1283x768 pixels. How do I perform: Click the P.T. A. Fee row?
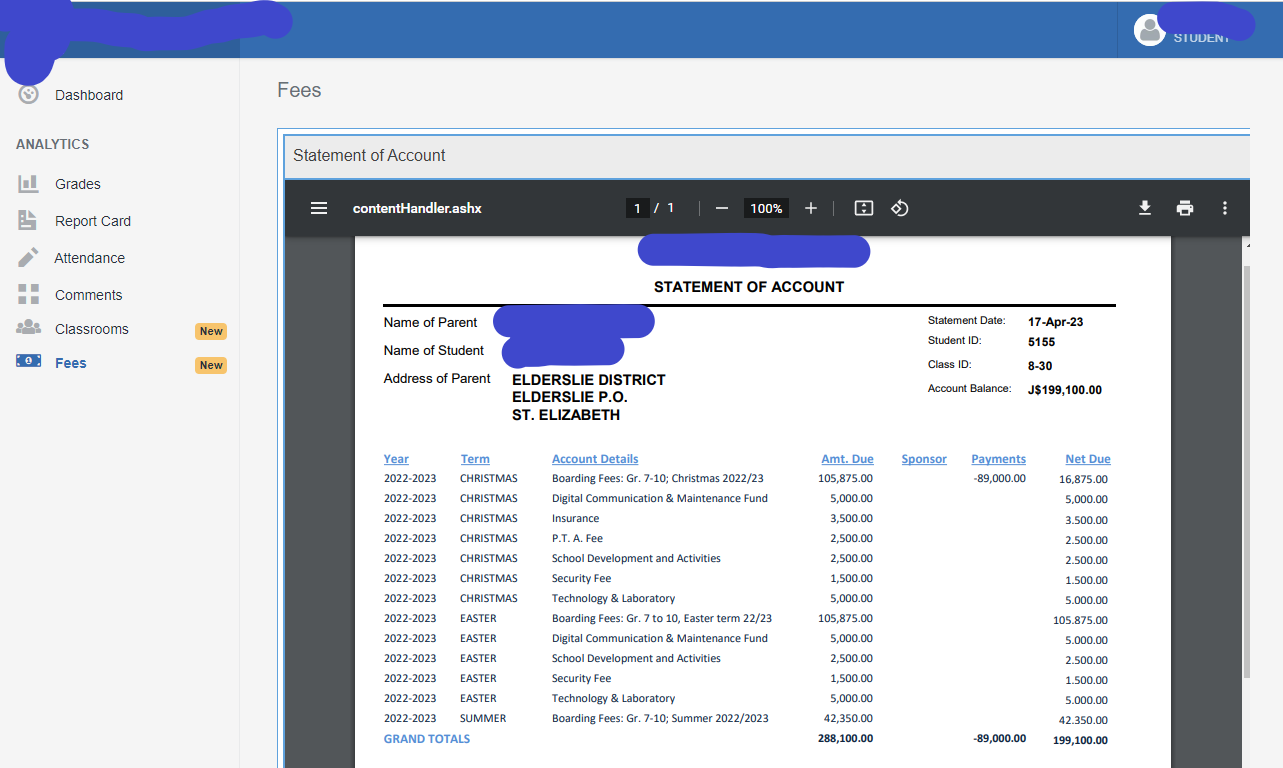tap(746, 539)
